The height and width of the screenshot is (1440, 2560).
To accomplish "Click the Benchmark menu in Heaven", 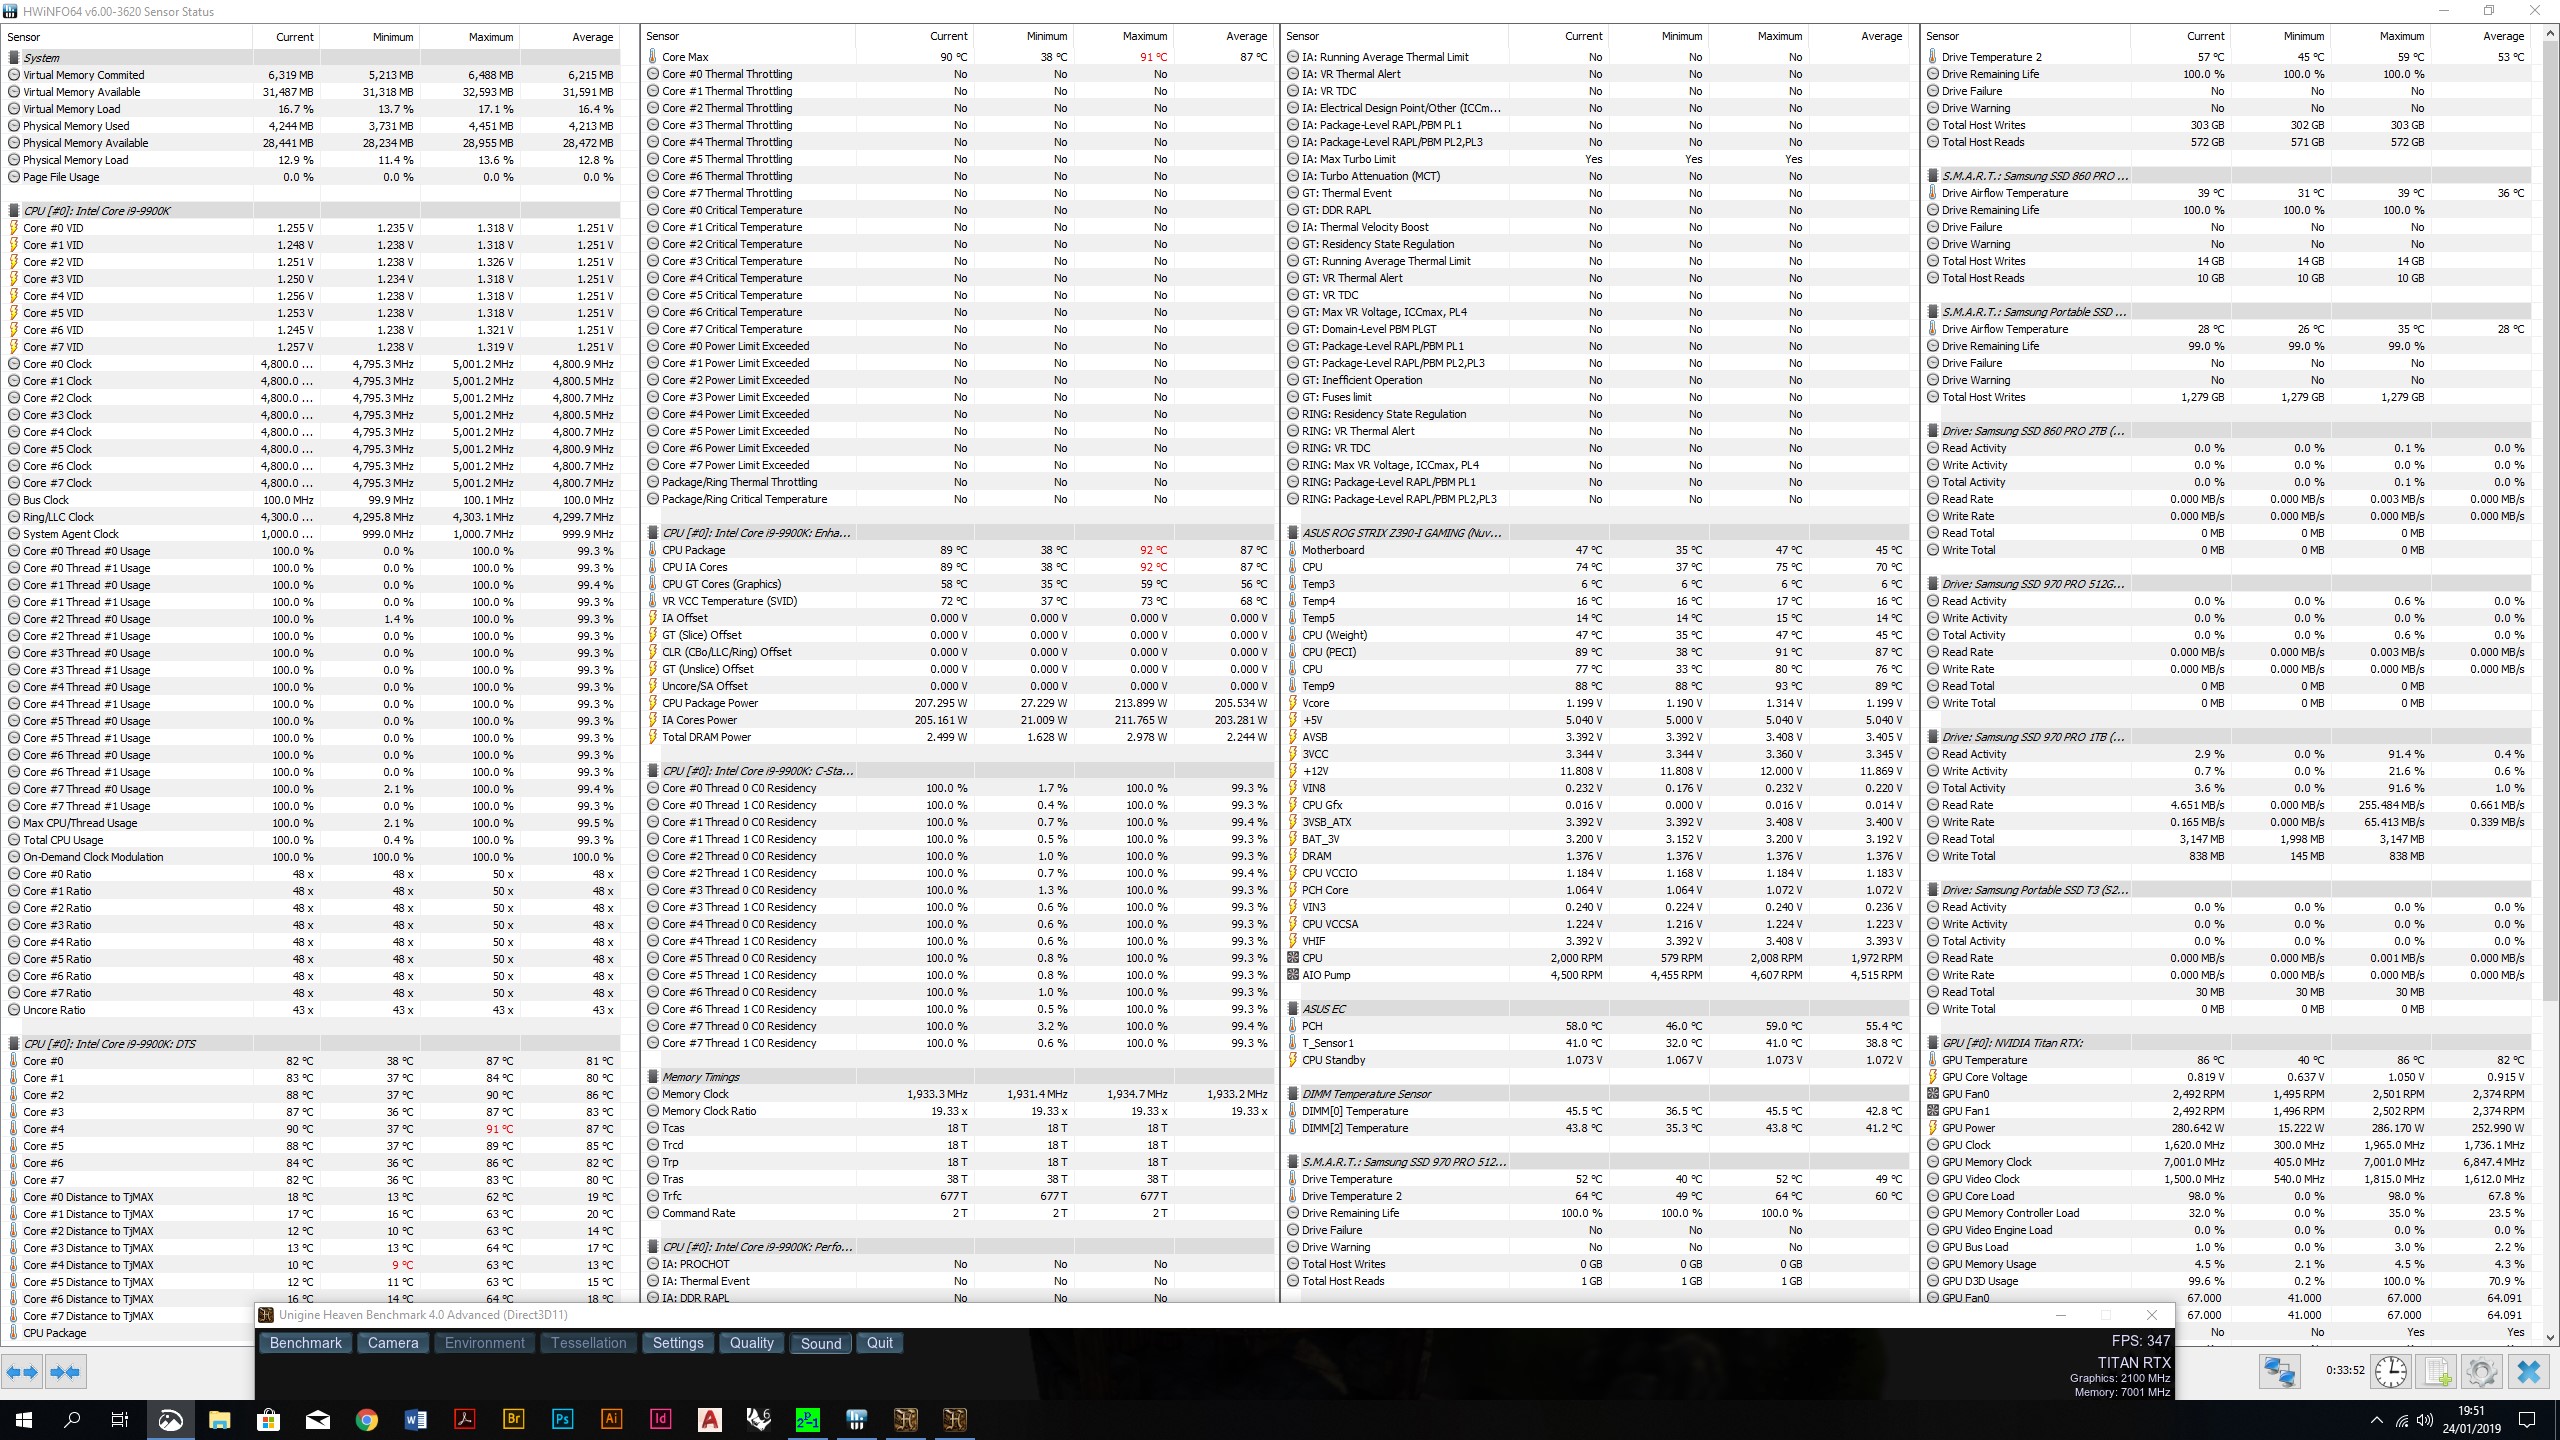I will click(305, 1343).
